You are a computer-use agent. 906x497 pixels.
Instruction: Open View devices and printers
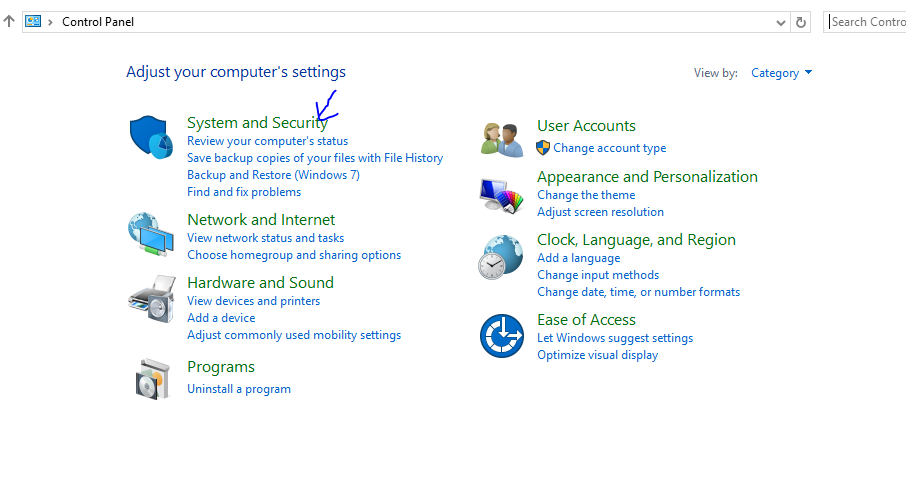coord(253,301)
